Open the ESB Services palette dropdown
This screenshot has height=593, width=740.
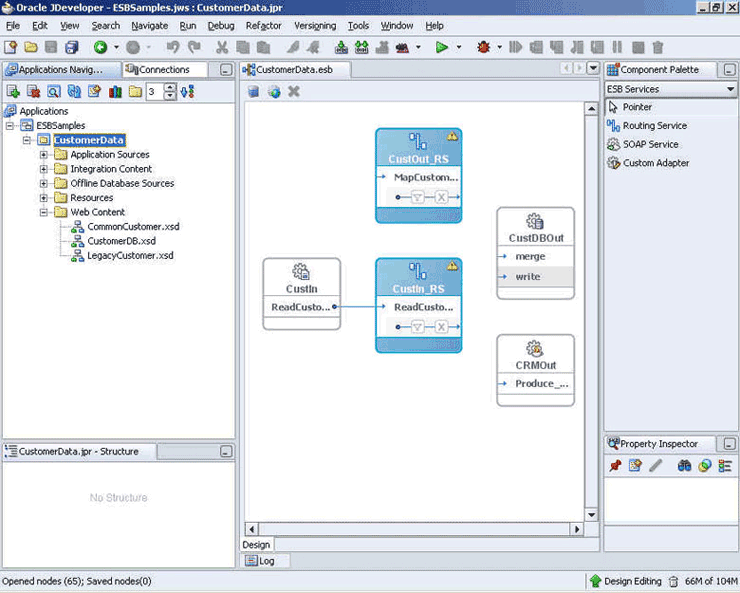(x=730, y=89)
